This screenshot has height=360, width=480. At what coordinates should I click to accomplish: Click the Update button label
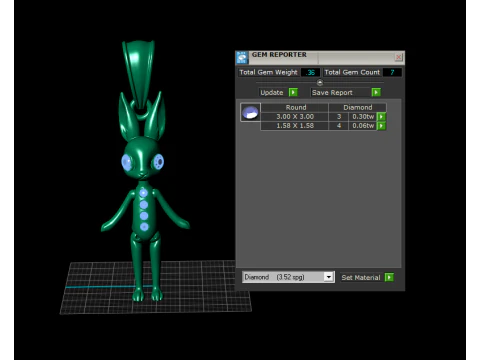tap(272, 92)
